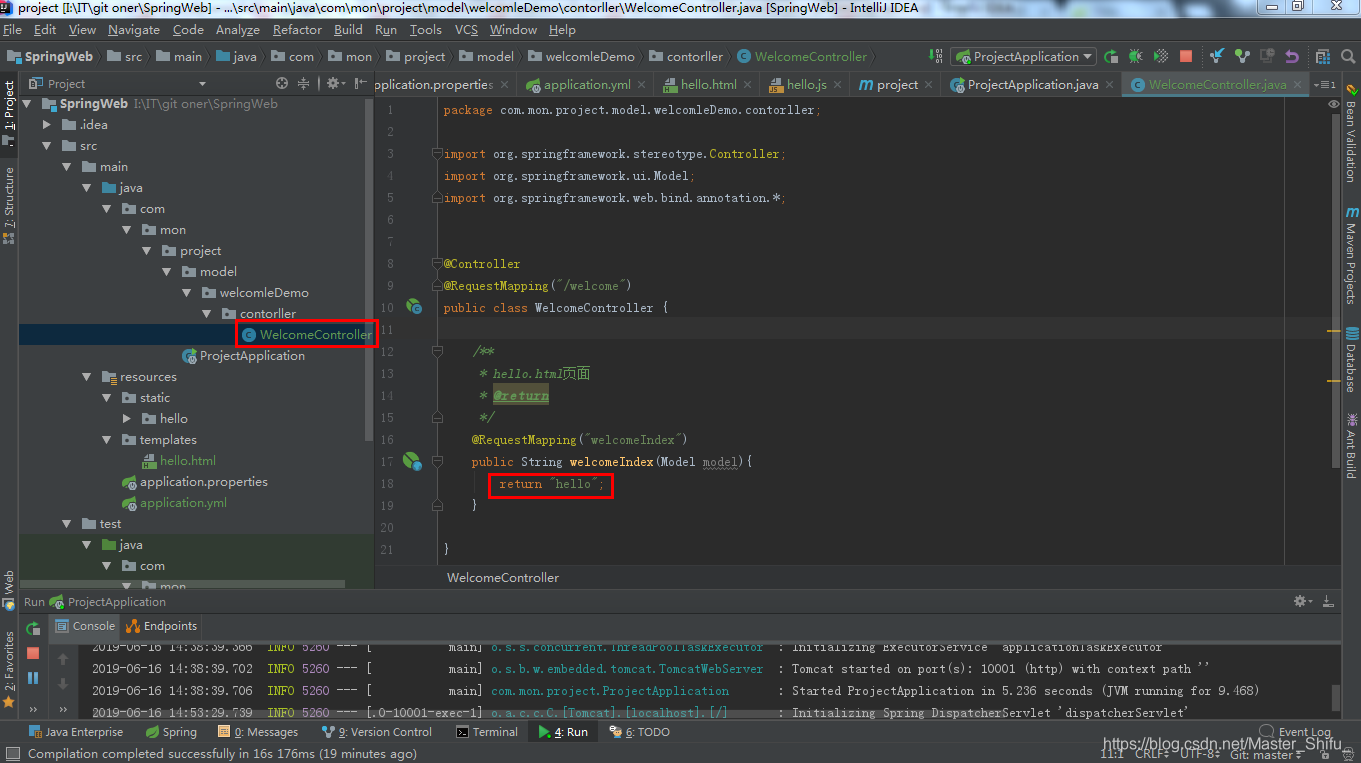This screenshot has height=763, width=1361.
Task: Click the Show History icon in toolbar
Action: [x=1267, y=57]
